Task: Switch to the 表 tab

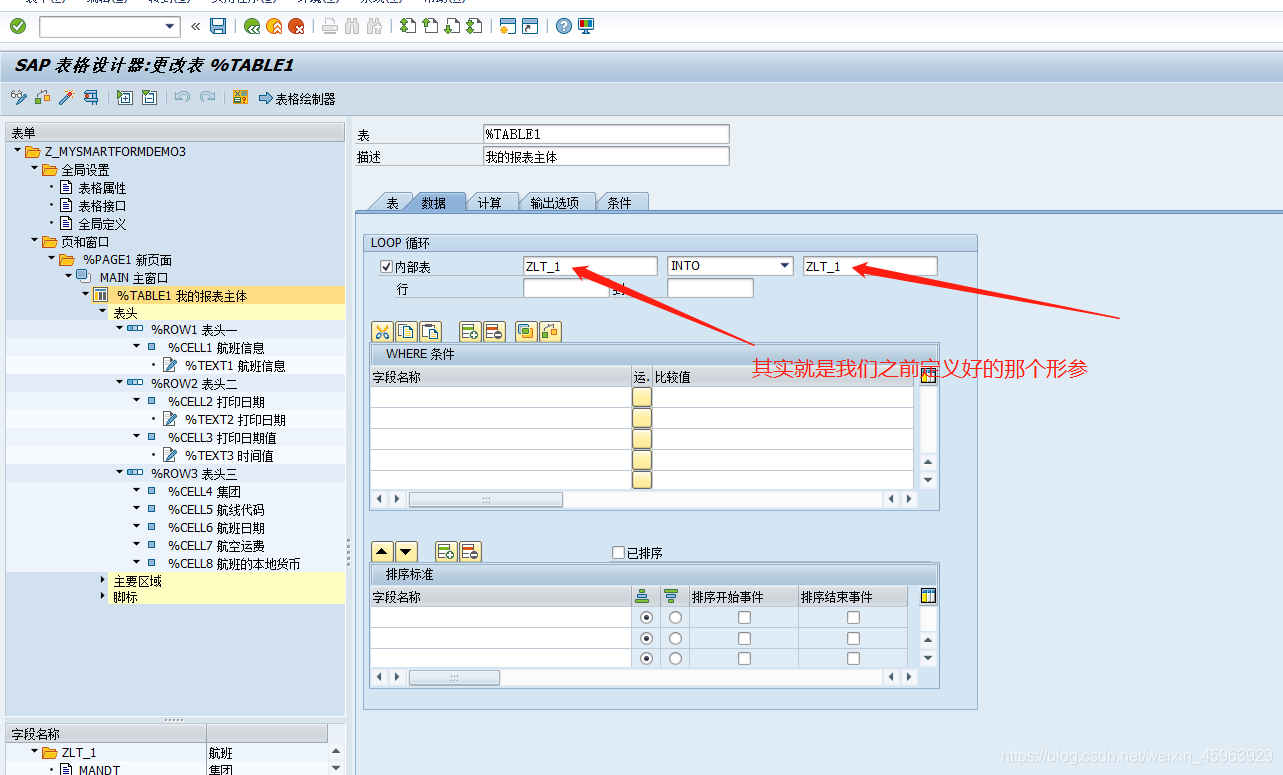Action: coord(392,203)
